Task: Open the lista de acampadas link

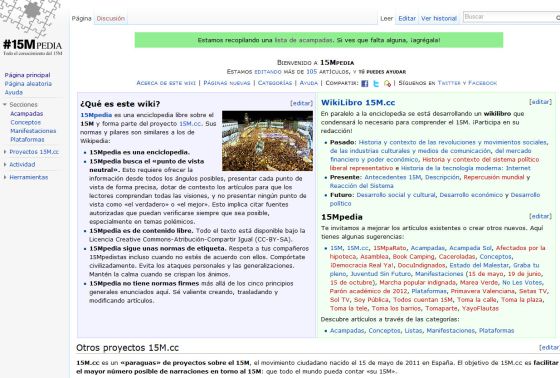Action: (x=303, y=40)
